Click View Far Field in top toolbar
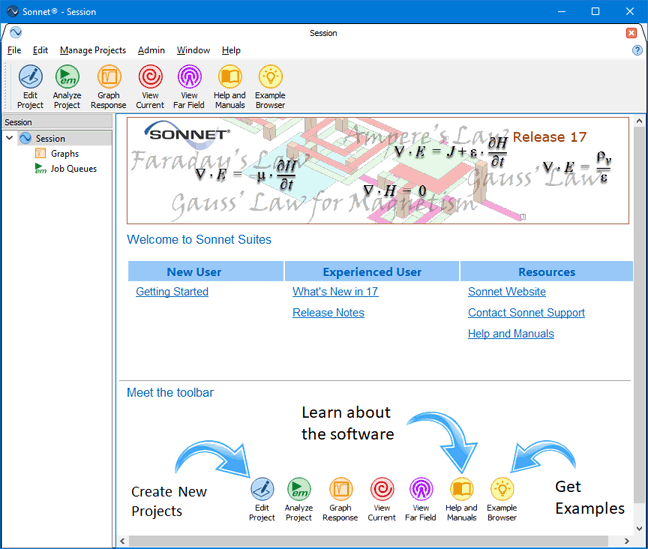This screenshot has height=549, width=648. 189,86
